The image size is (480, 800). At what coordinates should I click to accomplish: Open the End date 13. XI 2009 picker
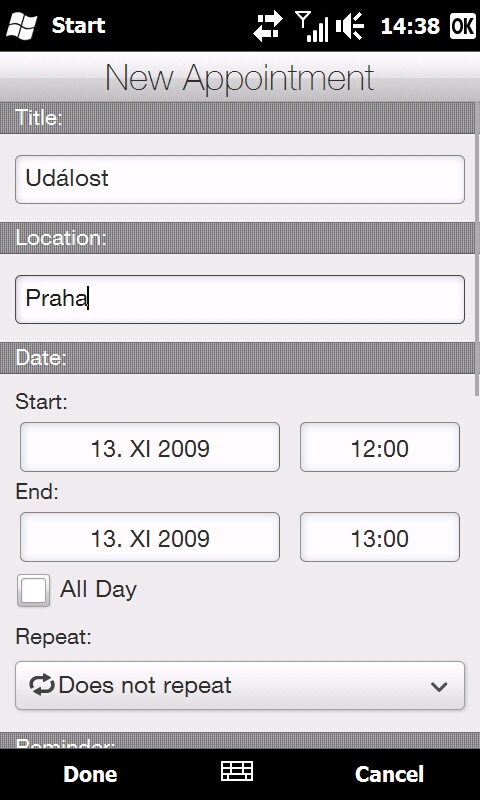click(150, 537)
